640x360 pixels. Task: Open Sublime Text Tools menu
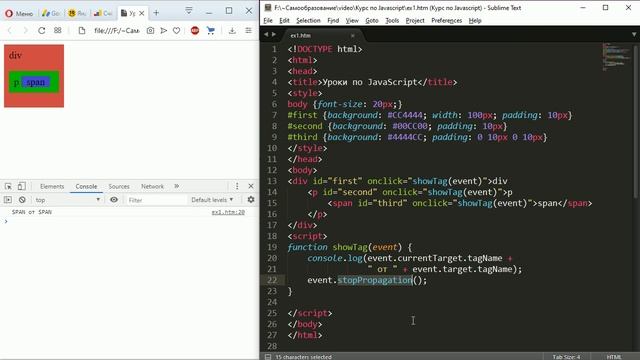pyautogui.click(x=392, y=20)
